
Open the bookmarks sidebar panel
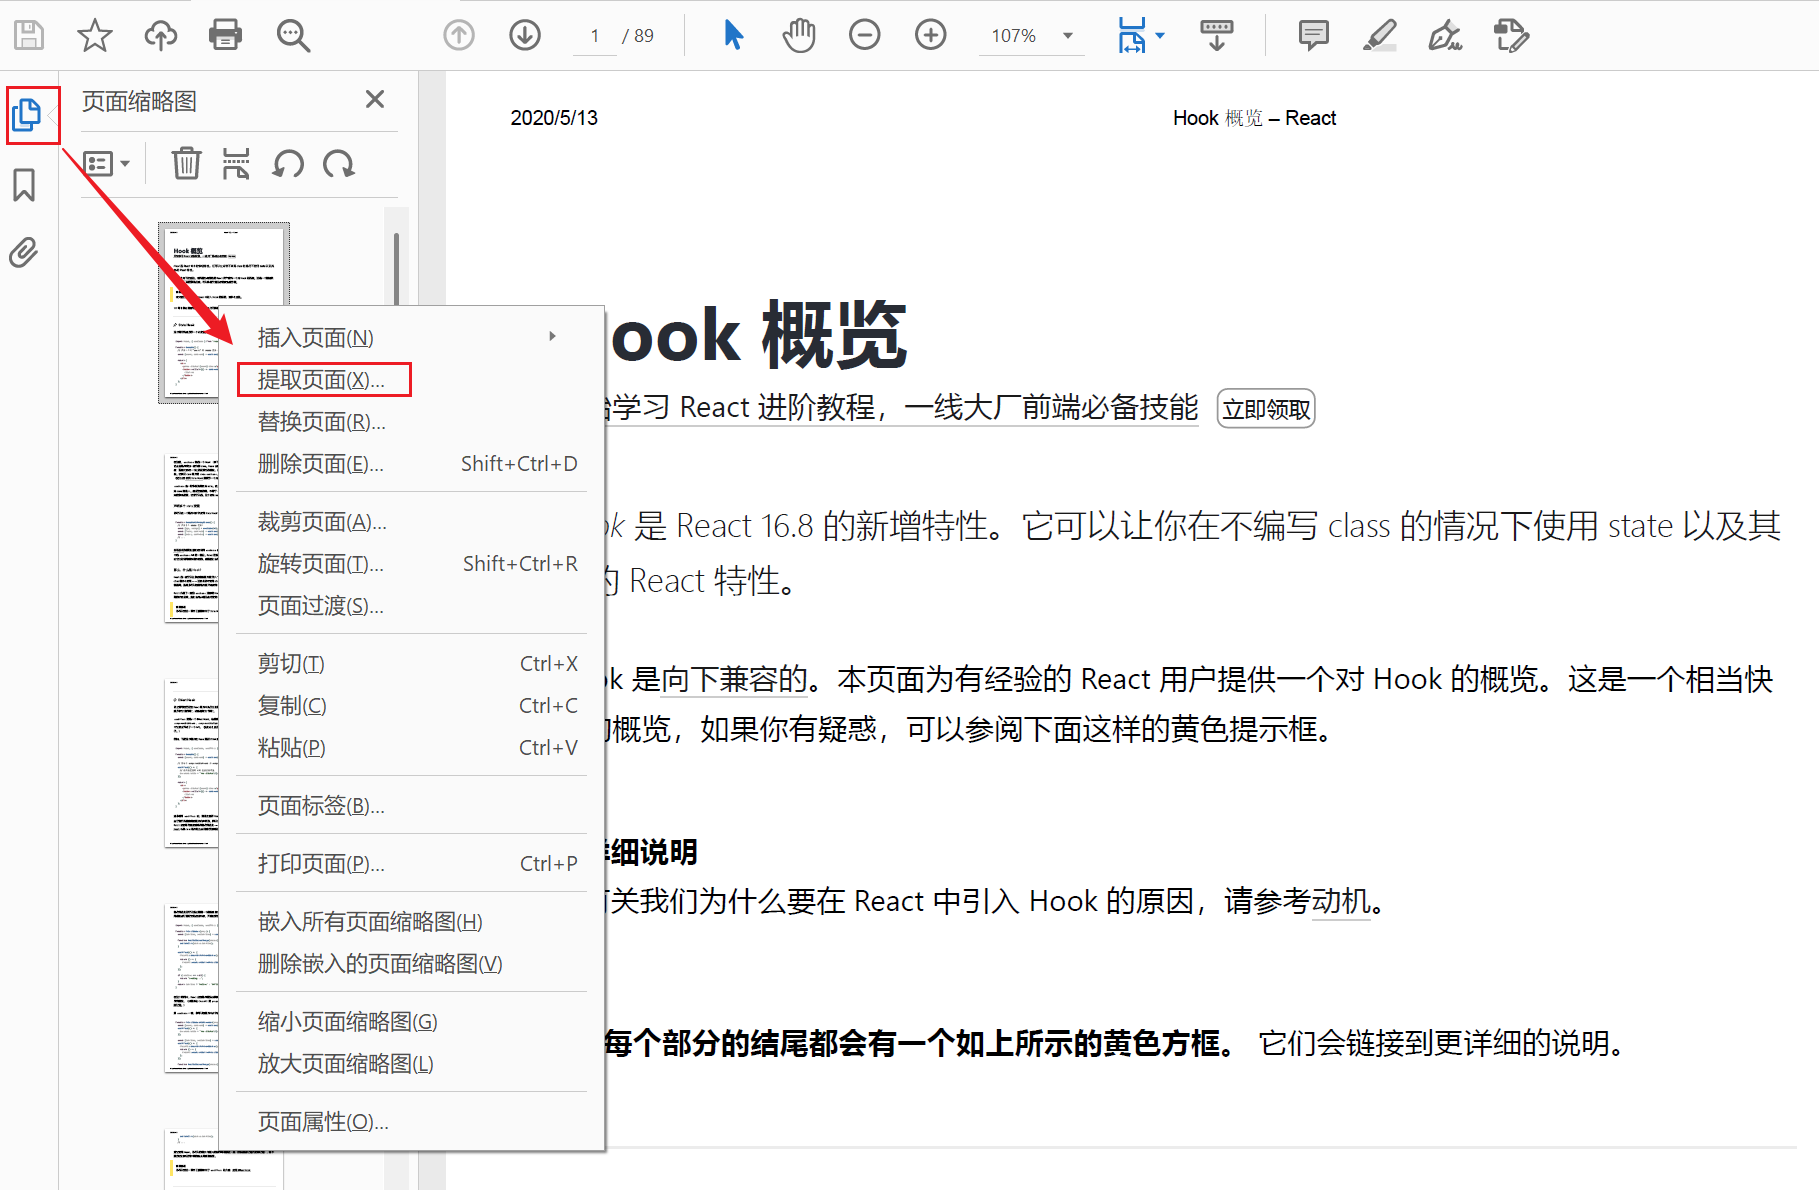pos(25,185)
